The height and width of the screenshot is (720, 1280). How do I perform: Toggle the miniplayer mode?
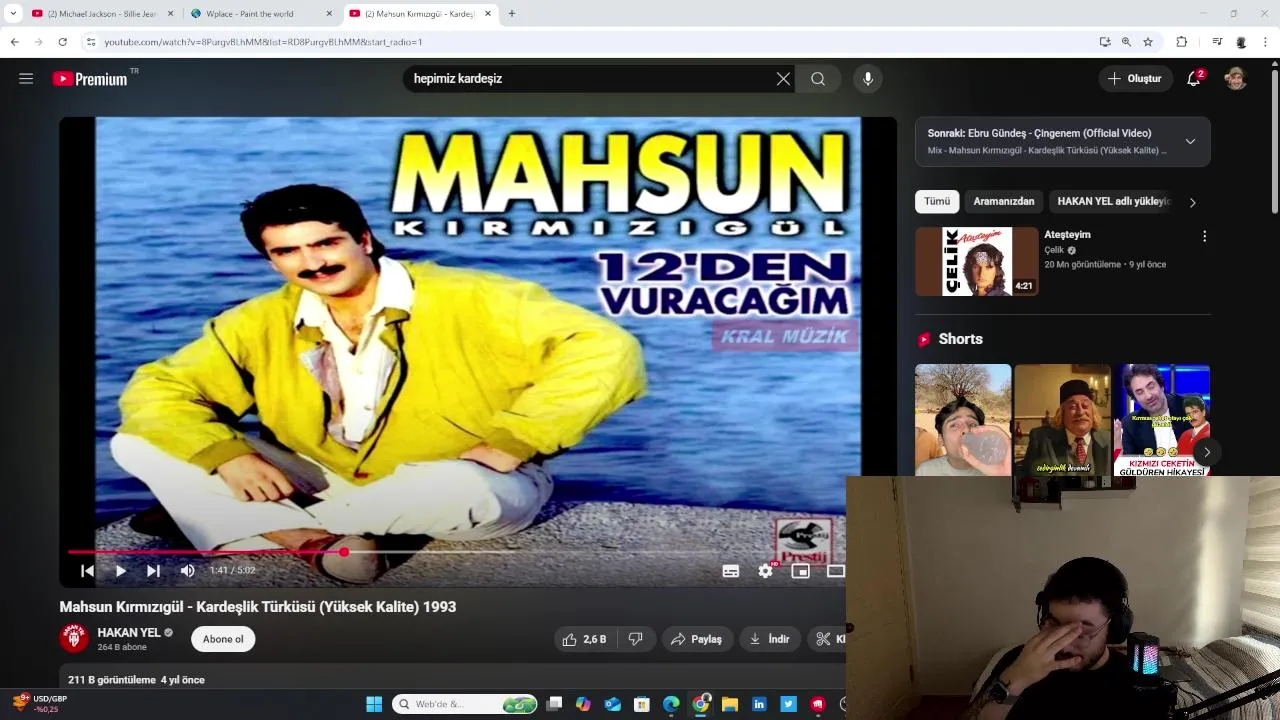[800, 571]
